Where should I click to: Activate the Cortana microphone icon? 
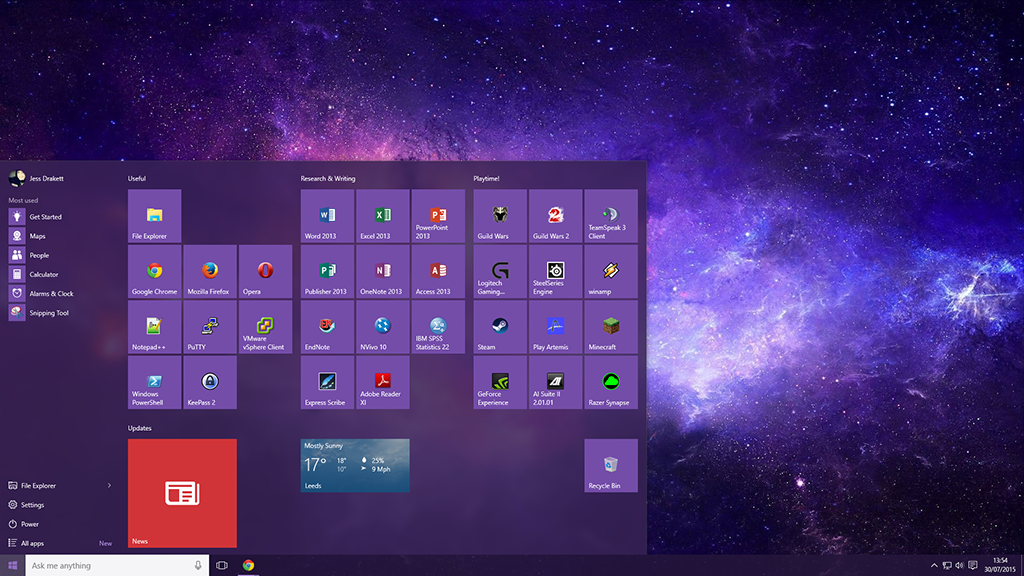click(x=198, y=566)
